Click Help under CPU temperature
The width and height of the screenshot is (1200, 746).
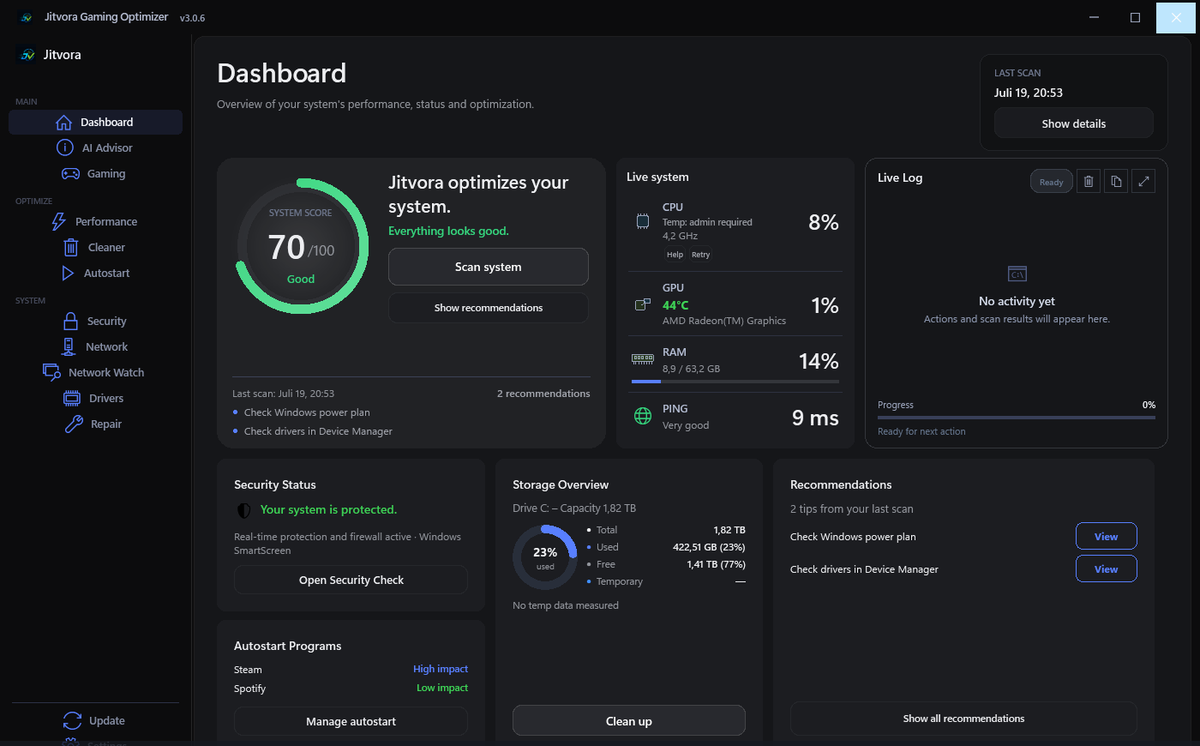(x=675, y=255)
